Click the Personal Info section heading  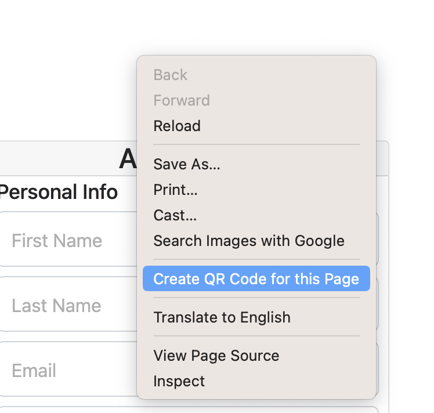(58, 192)
